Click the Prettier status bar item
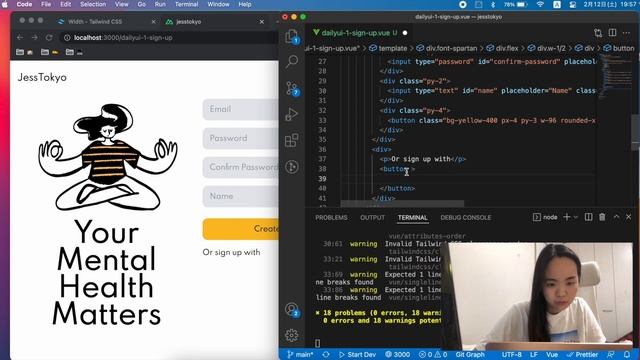Screen dimensions: 640x360 tap(582, 354)
